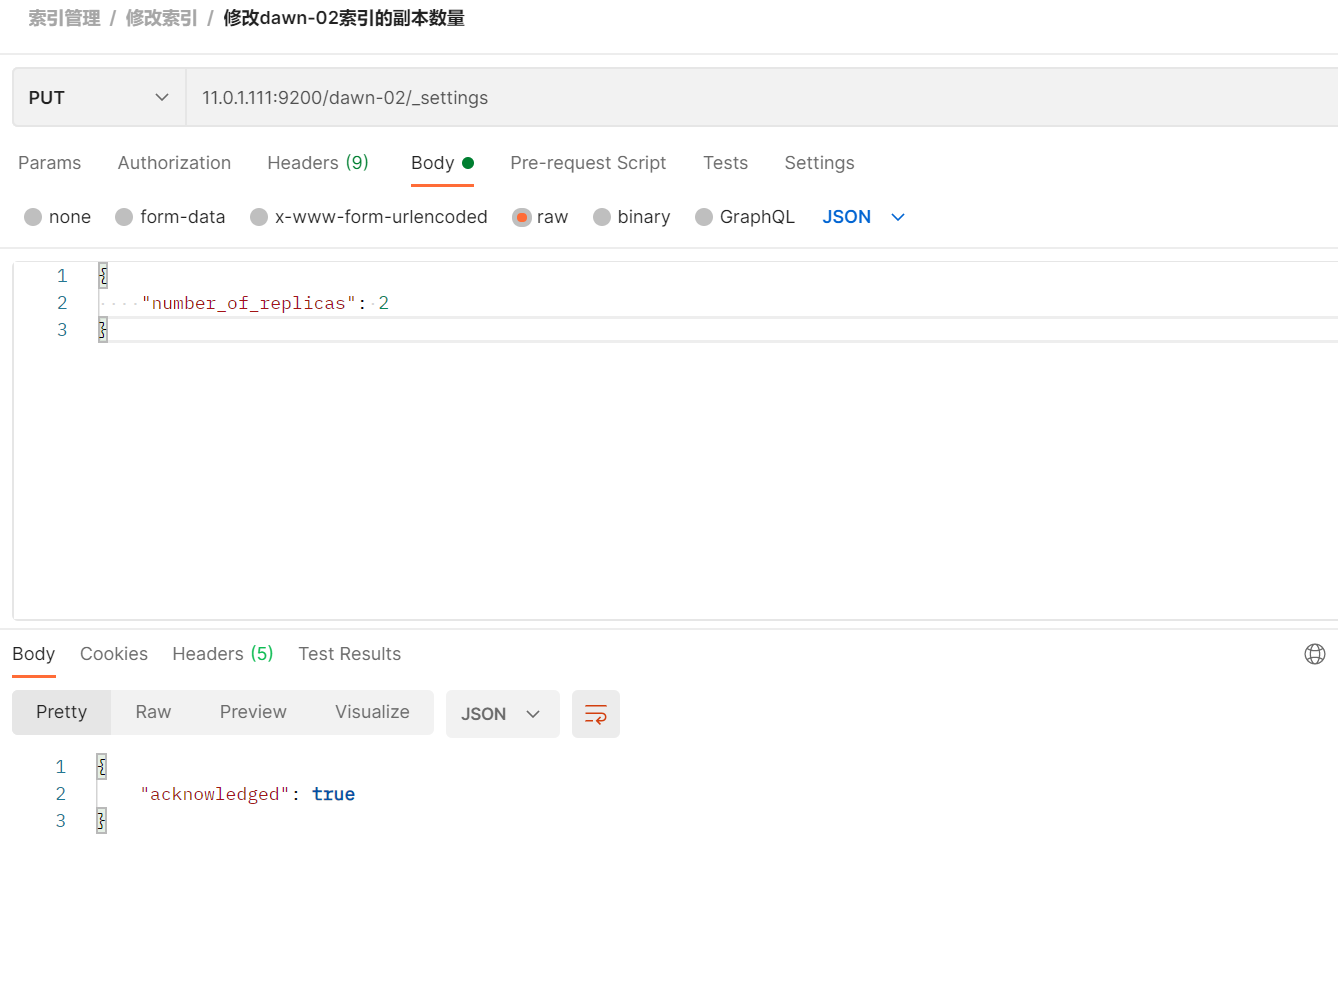Click the globe network icon in response panel
This screenshot has width=1338, height=1002.
pos(1315,654)
